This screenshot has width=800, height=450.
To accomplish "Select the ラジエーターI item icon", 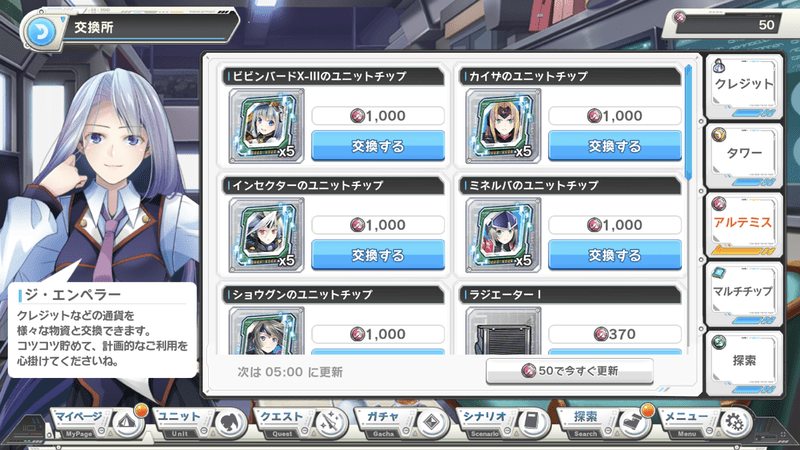I will [503, 331].
